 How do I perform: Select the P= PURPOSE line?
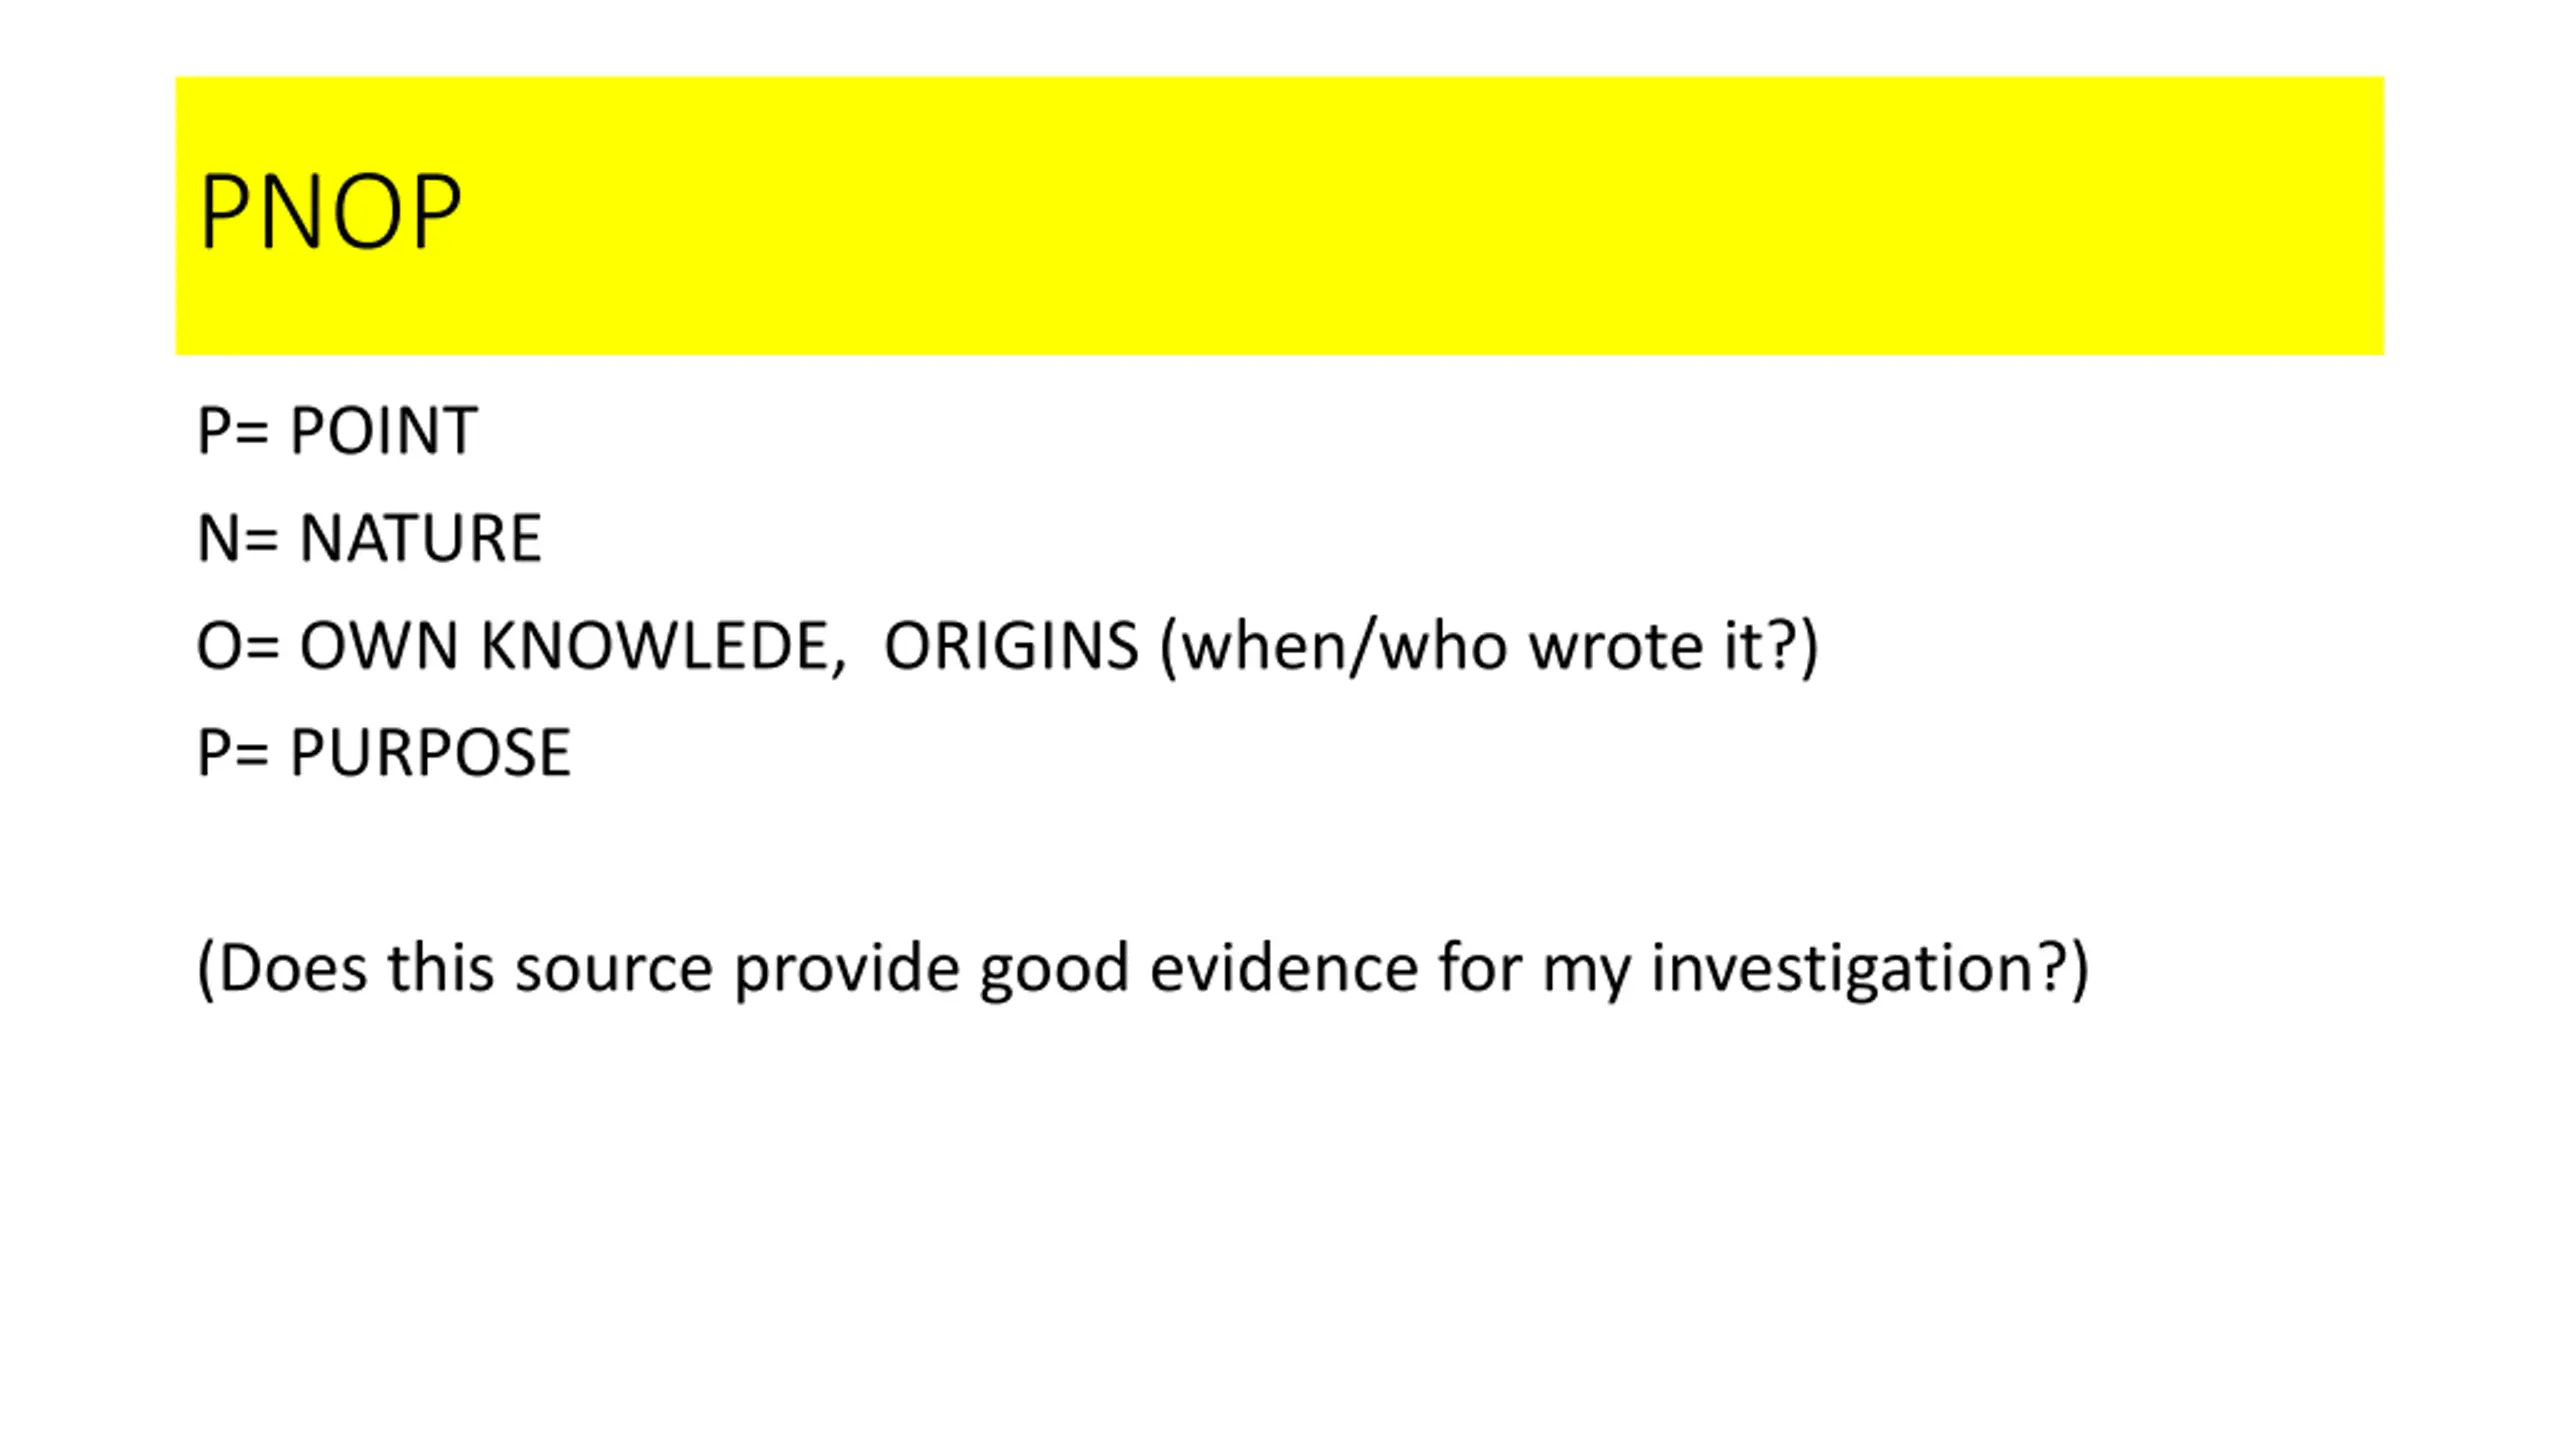coord(384,752)
